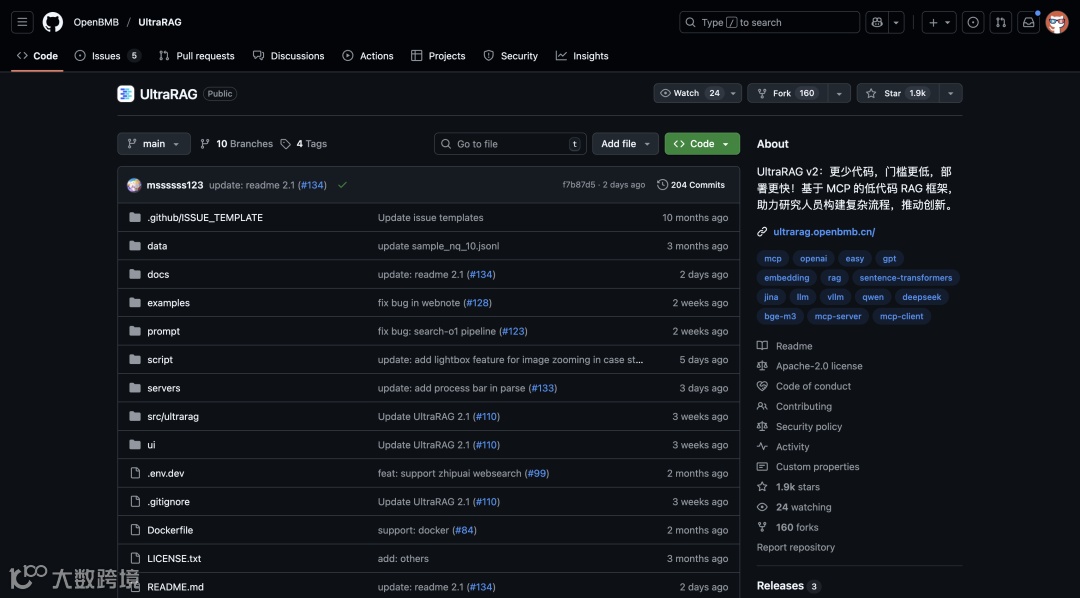Open pull requests icon in header
The height and width of the screenshot is (598, 1080).
pos(1001,22)
